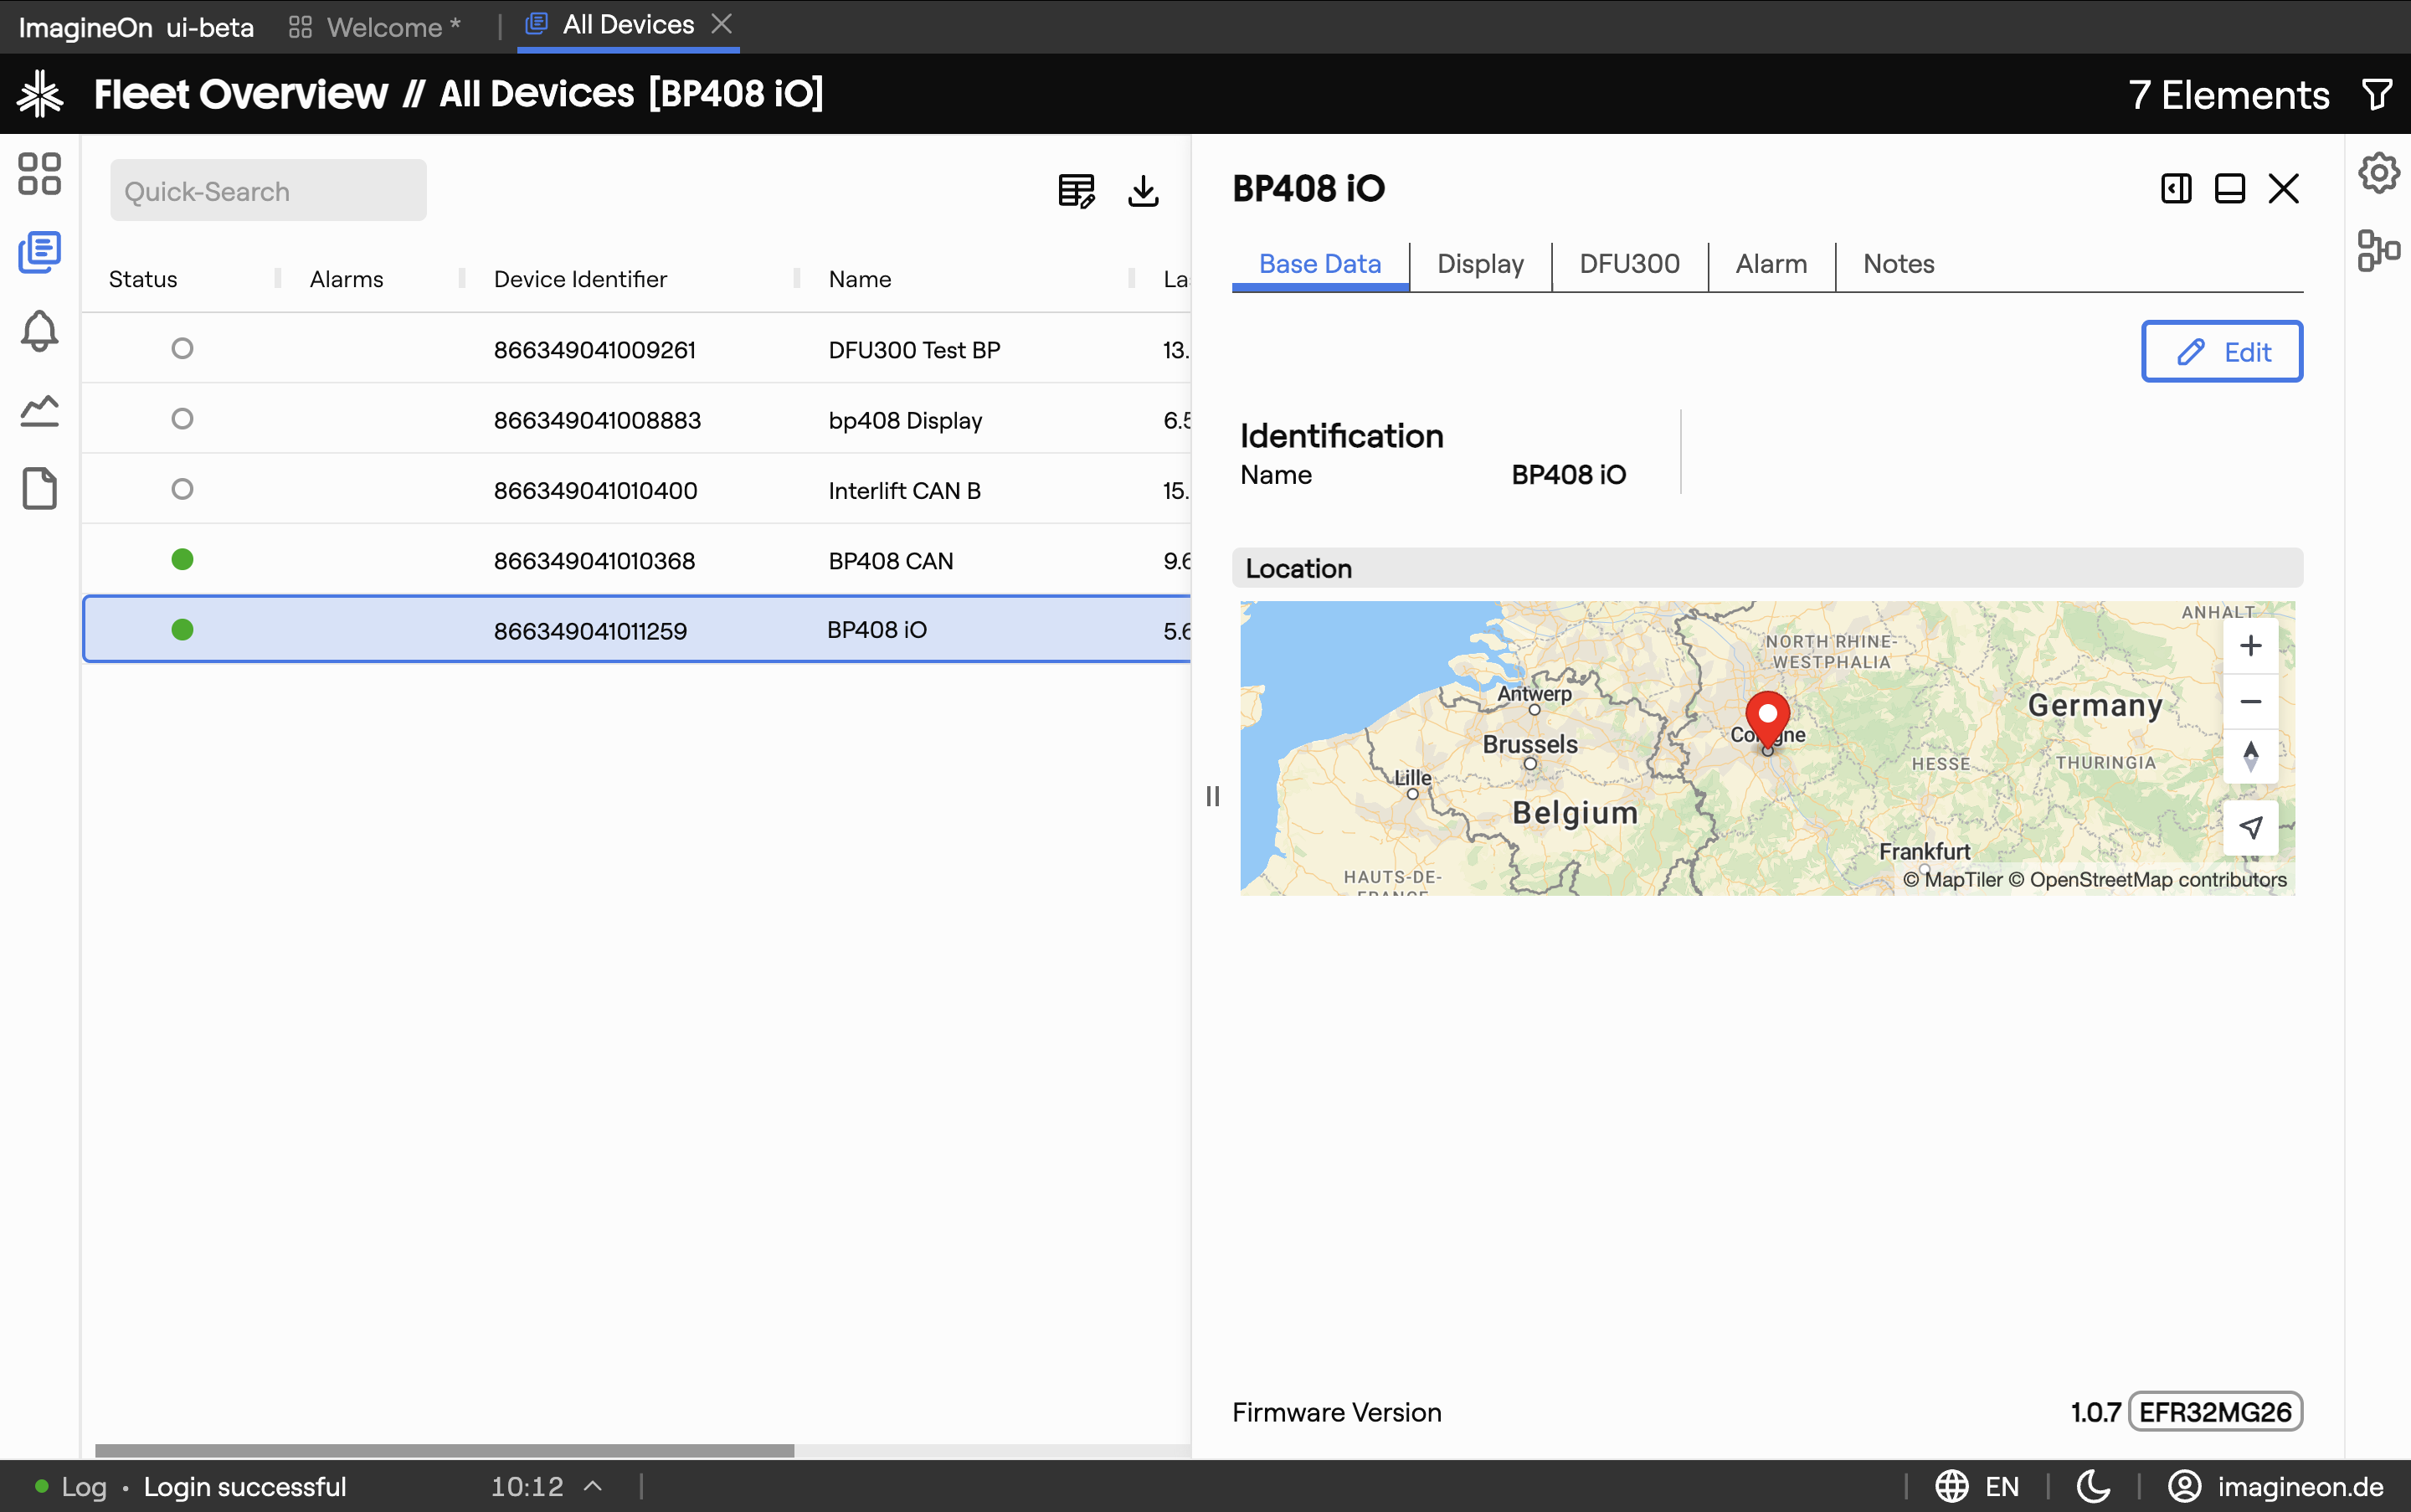Image resolution: width=2411 pixels, height=1512 pixels.
Task: Click the BP408 iO name value
Action: pos(1568,475)
